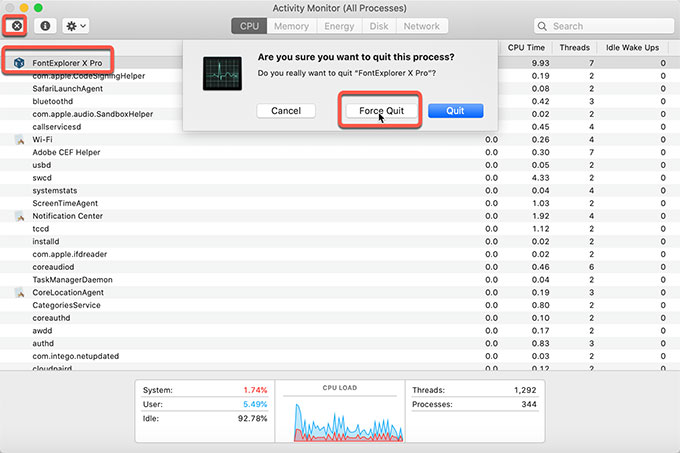680x453 pixels.
Task: Select the ScreenTimeAgent process
Action: 65,203
